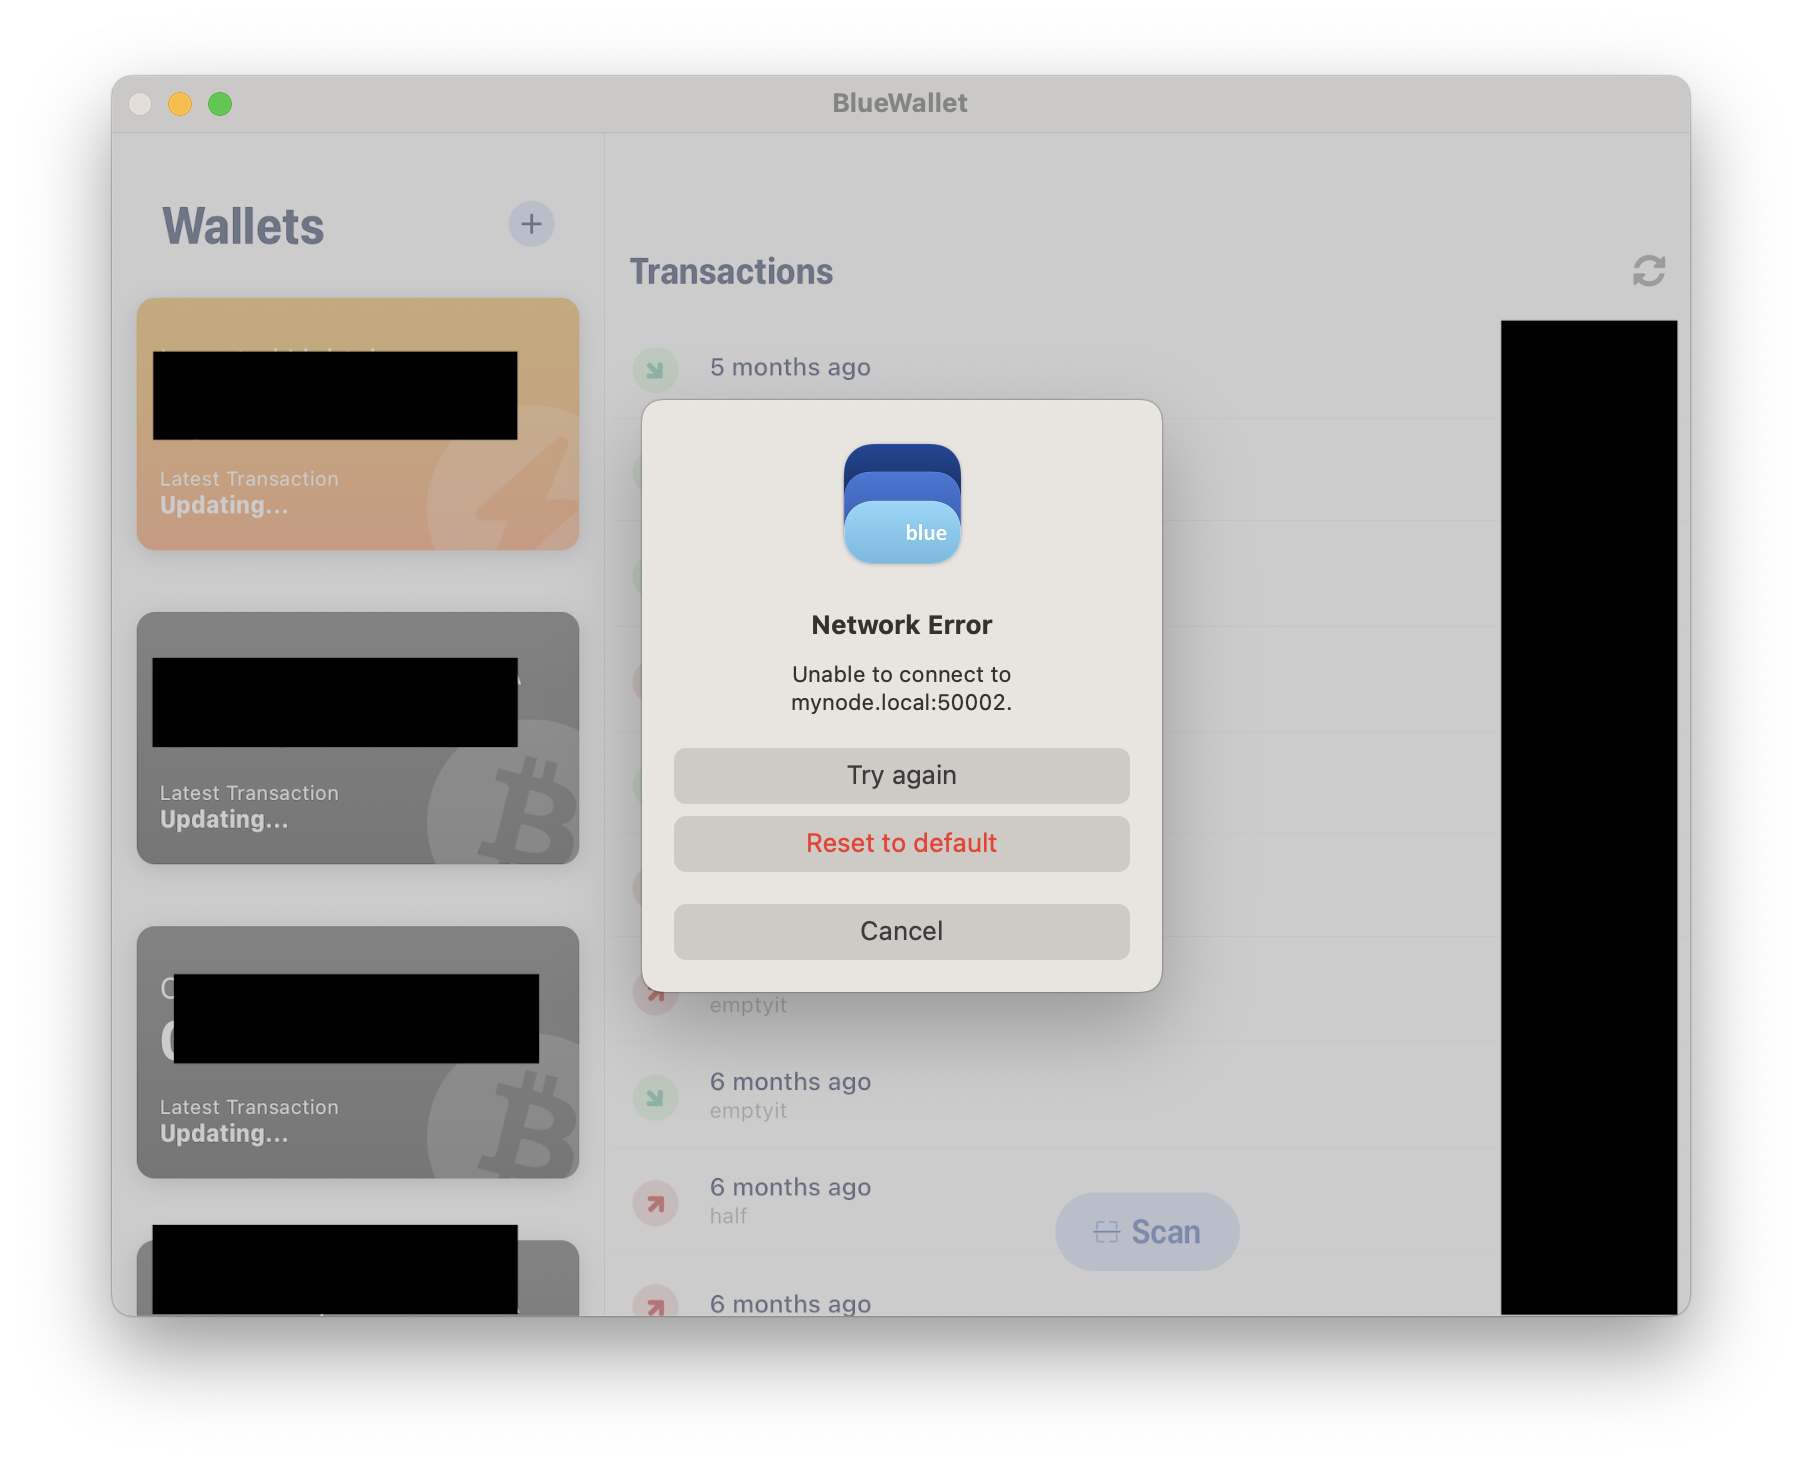Click the red outgoing arrow beside the half transaction
The width and height of the screenshot is (1802, 1464).
pos(655,1203)
